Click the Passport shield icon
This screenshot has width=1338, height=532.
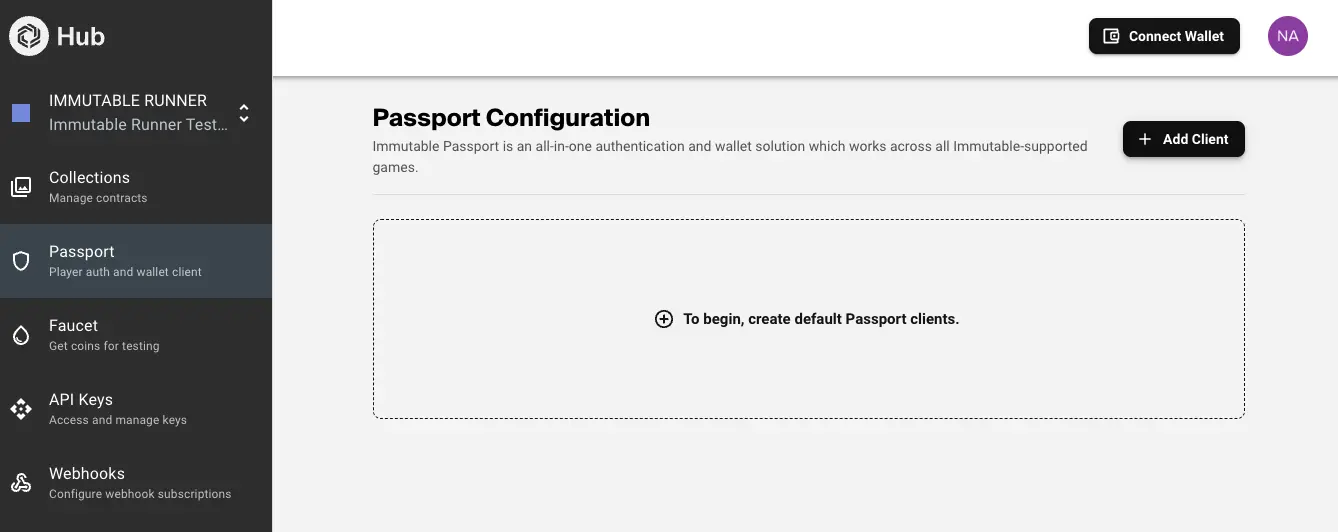point(21,261)
